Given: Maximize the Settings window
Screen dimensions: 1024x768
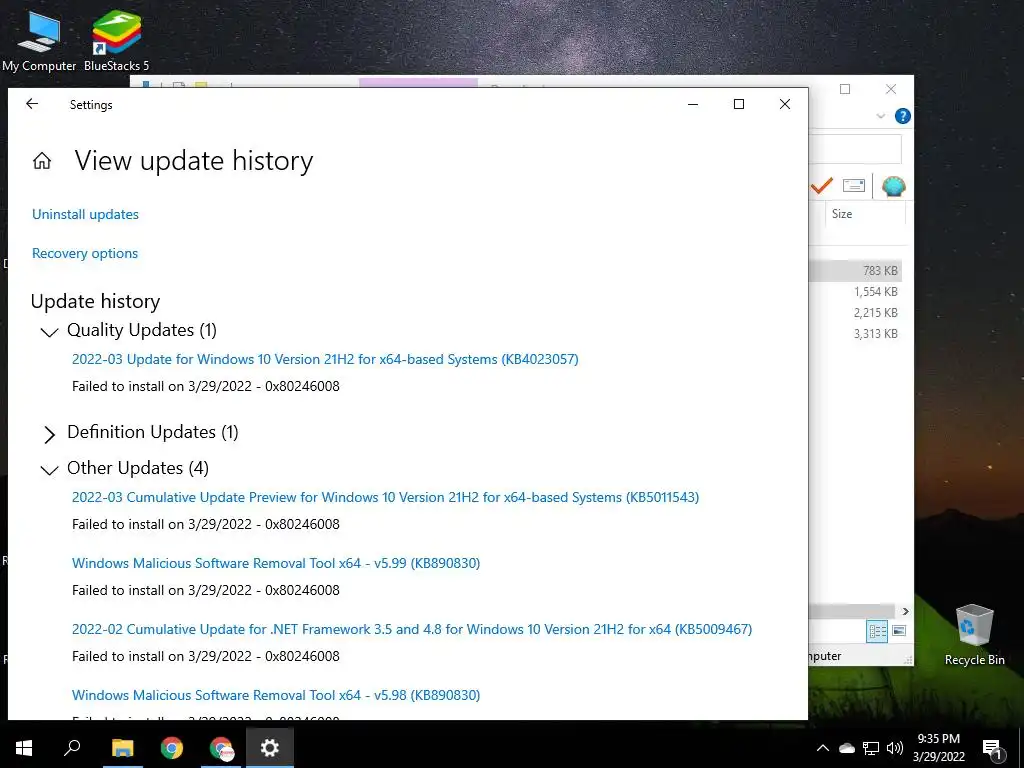Looking at the screenshot, I should [x=739, y=104].
